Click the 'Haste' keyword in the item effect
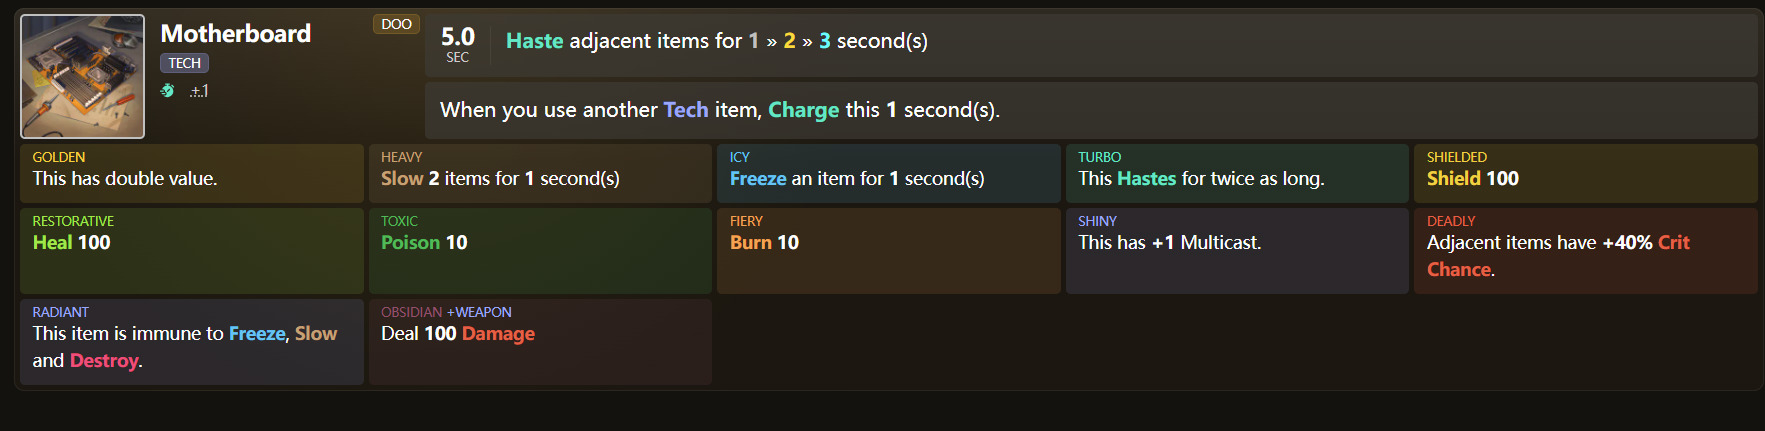 pos(534,41)
